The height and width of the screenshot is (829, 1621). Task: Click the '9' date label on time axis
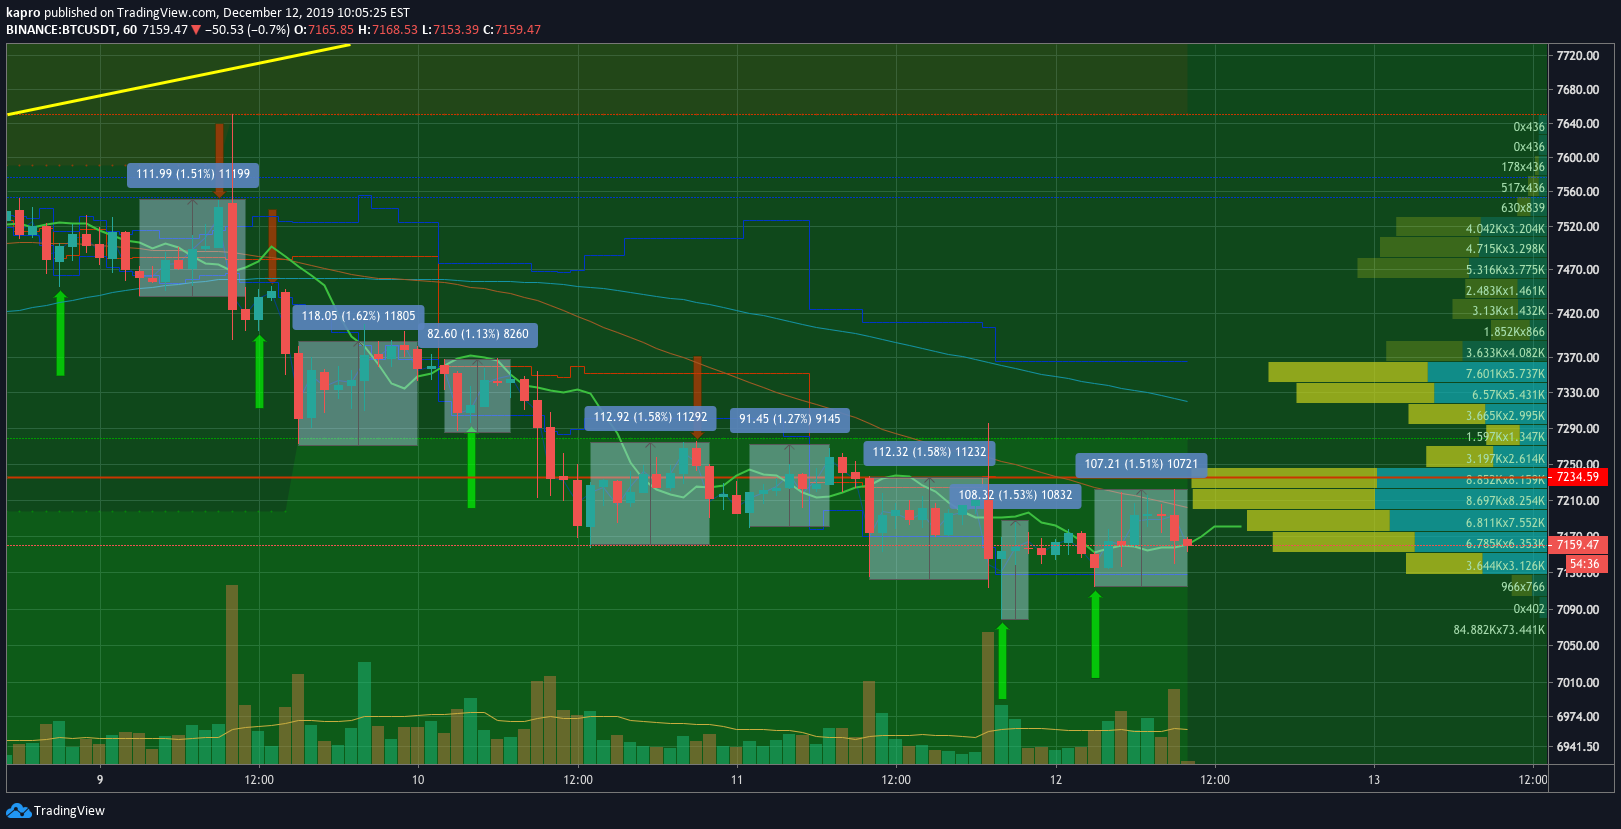[100, 780]
